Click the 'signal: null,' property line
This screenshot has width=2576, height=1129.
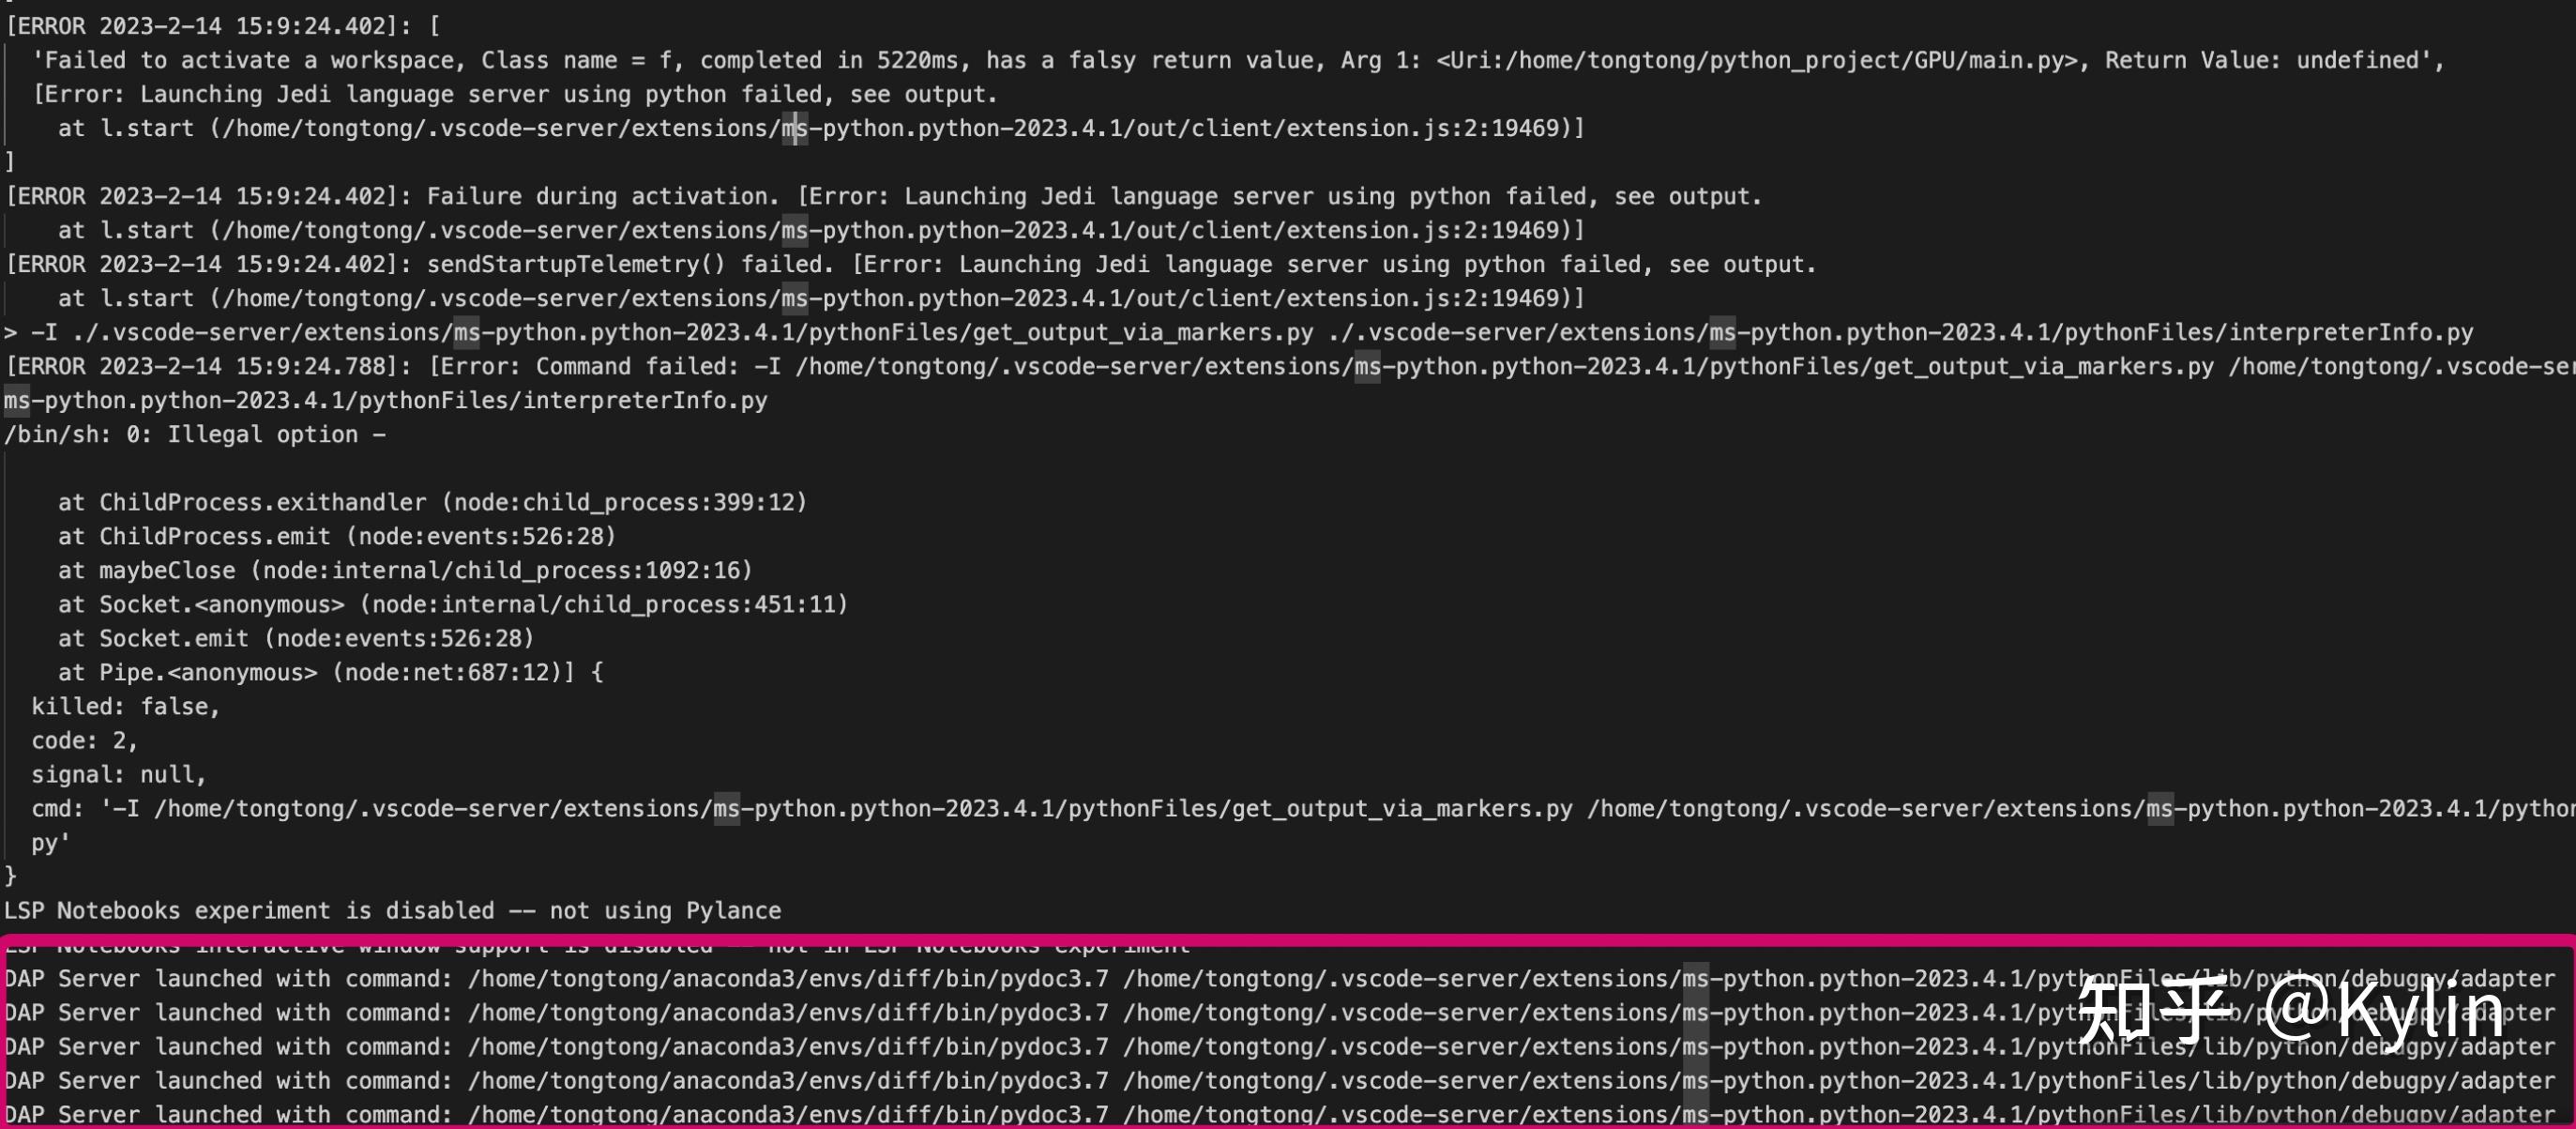[x=118, y=774]
